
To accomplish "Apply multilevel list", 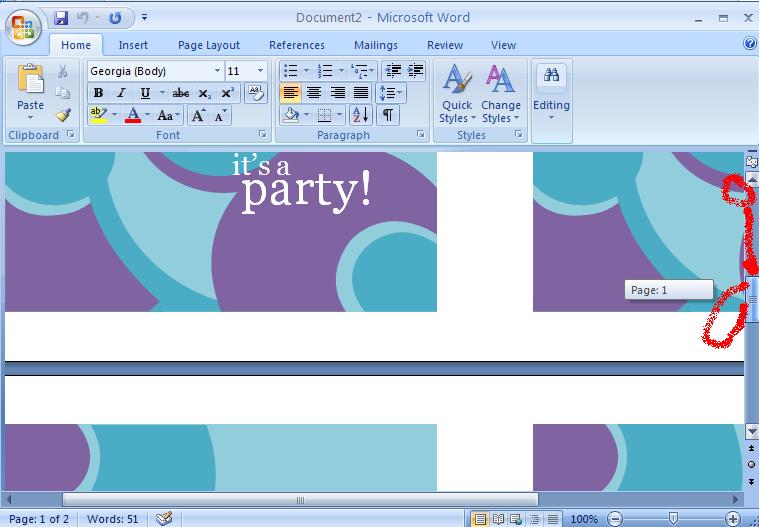I will [362, 71].
